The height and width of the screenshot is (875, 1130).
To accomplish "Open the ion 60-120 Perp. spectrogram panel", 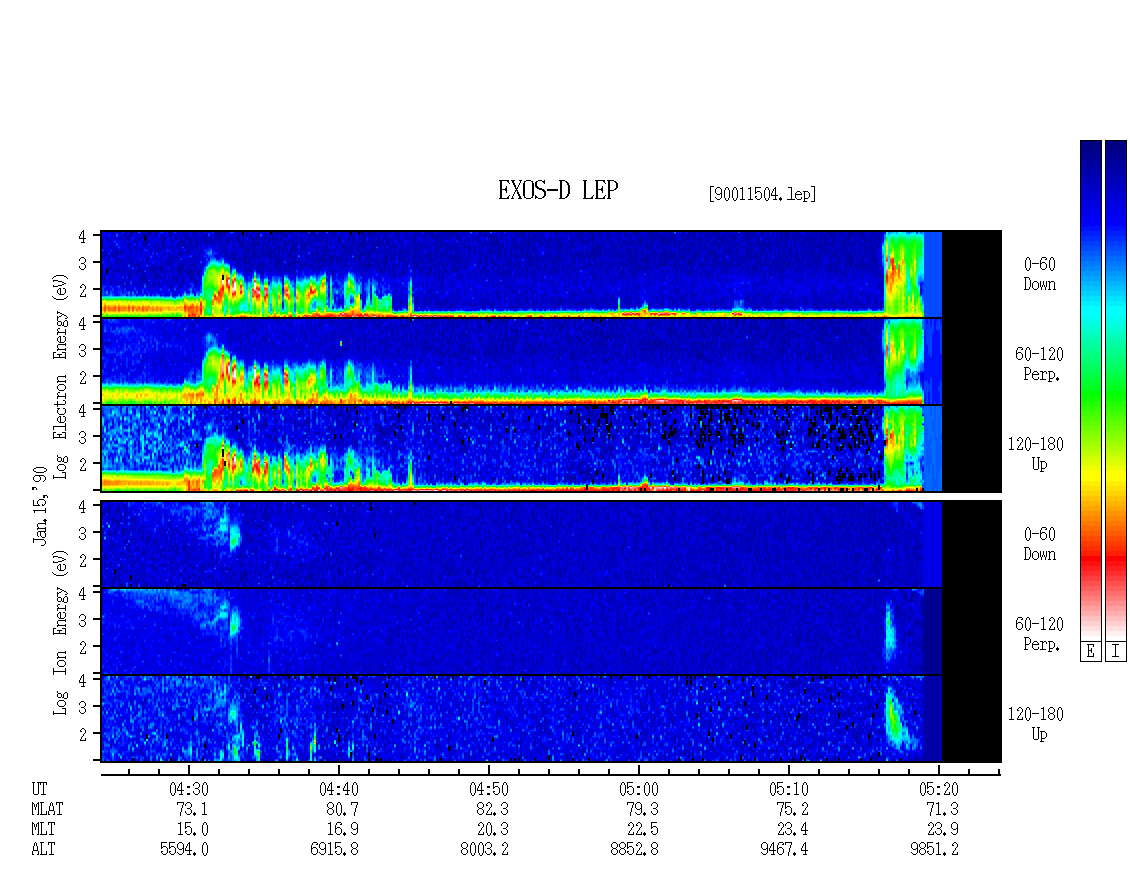I will [551, 631].
